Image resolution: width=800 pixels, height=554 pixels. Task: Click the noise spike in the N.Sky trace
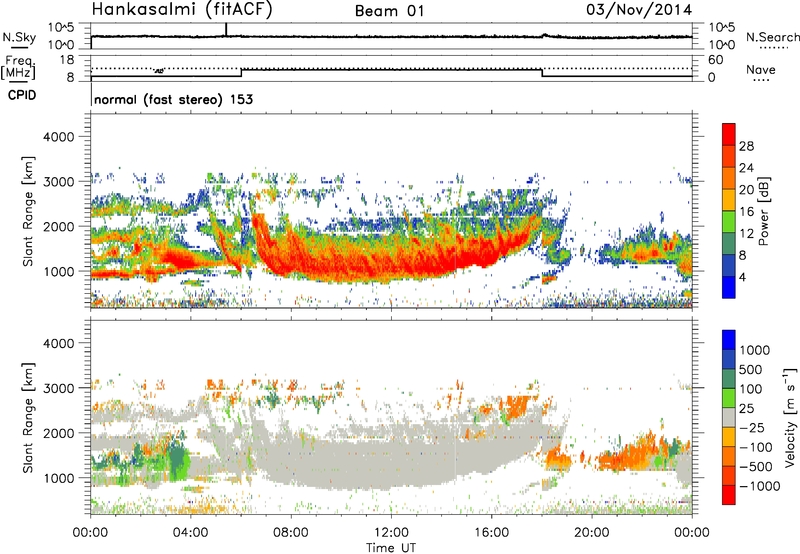(x=226, y=30)
